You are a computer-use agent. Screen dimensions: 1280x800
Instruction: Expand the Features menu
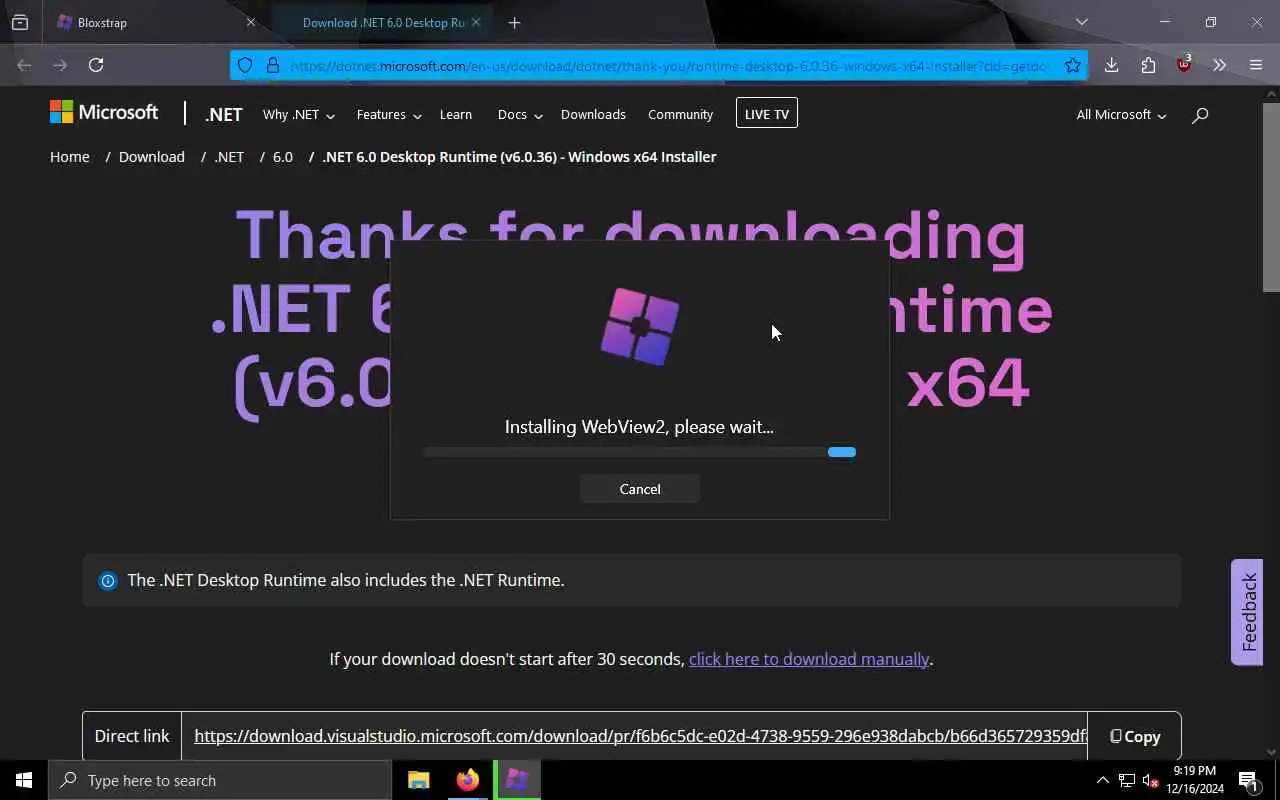pos(389,115)
